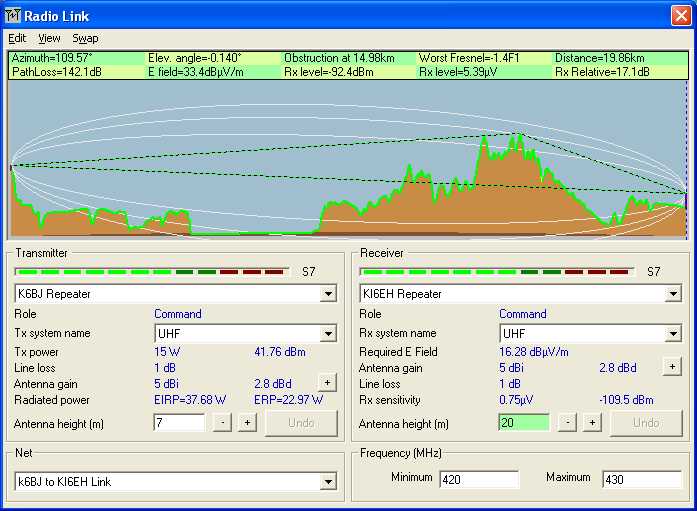Click the Radio Link title bar icon
The image size is (697, 511).
click(13, 13)
